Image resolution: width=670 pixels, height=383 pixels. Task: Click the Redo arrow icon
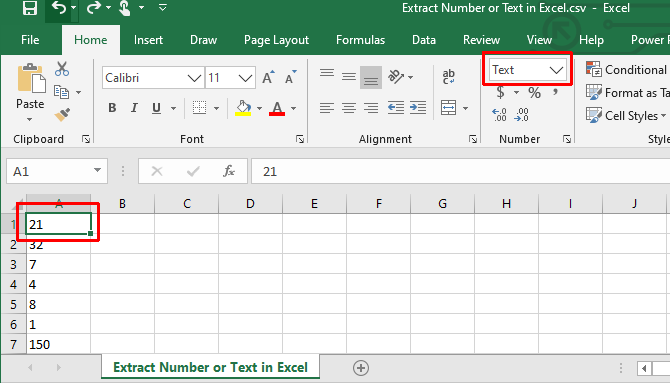tap(94, 7)
